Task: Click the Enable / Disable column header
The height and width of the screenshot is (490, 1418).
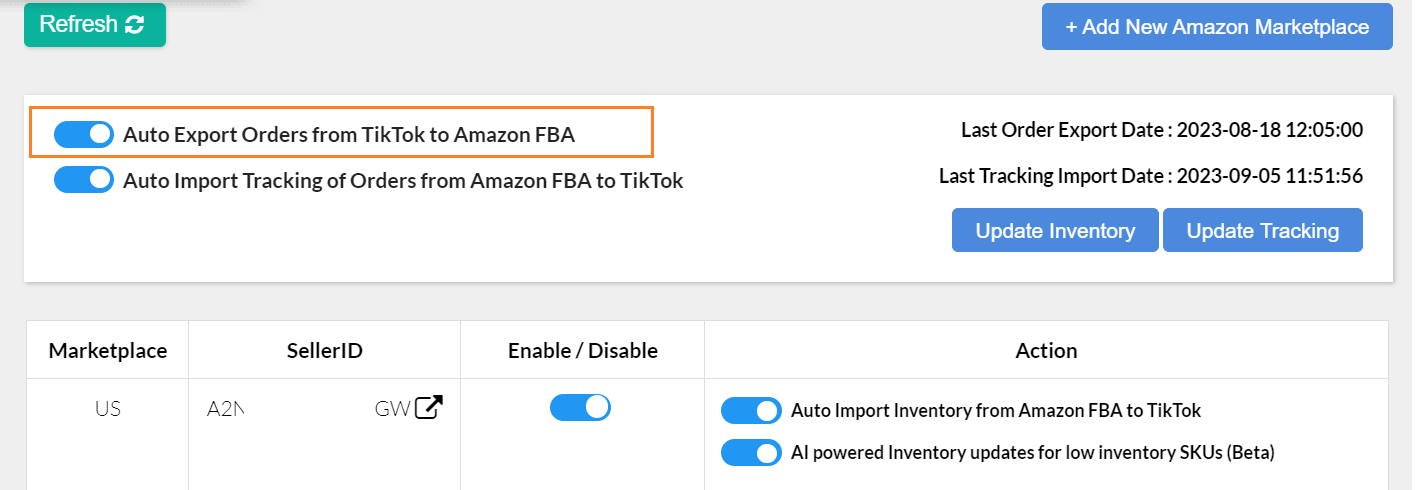Action: click(582, 350)
